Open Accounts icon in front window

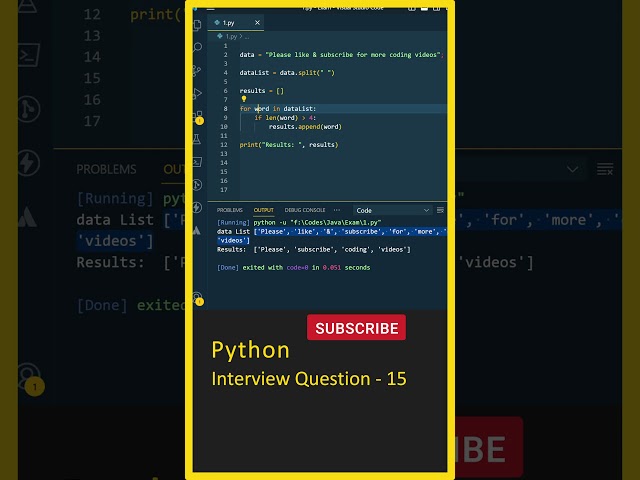coord(198,298)
